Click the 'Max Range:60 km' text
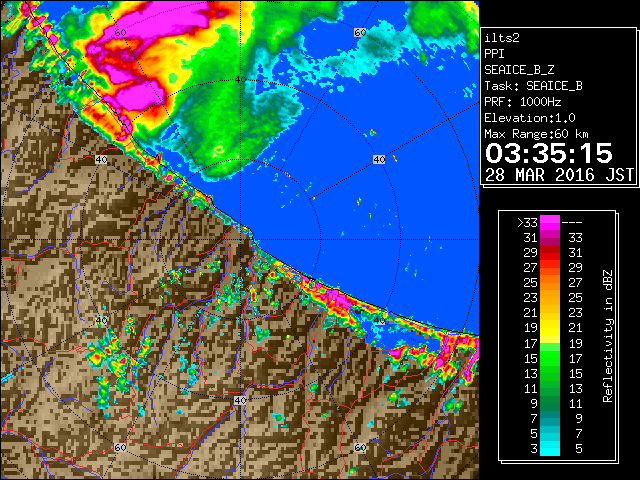640x480 pixels. pos(536,134)
